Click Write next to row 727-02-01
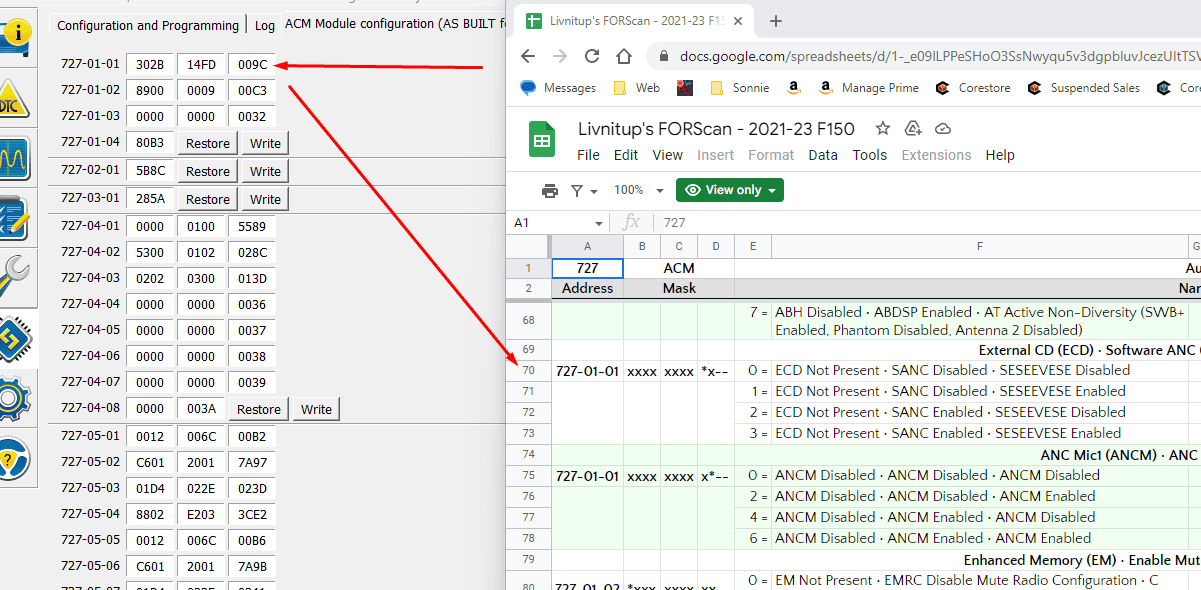 (263, 170)
